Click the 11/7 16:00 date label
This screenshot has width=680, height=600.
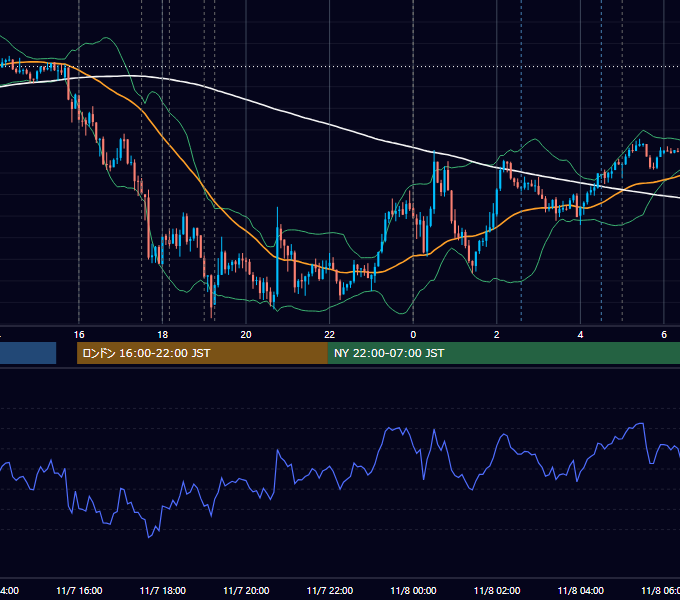click(79, 591)
